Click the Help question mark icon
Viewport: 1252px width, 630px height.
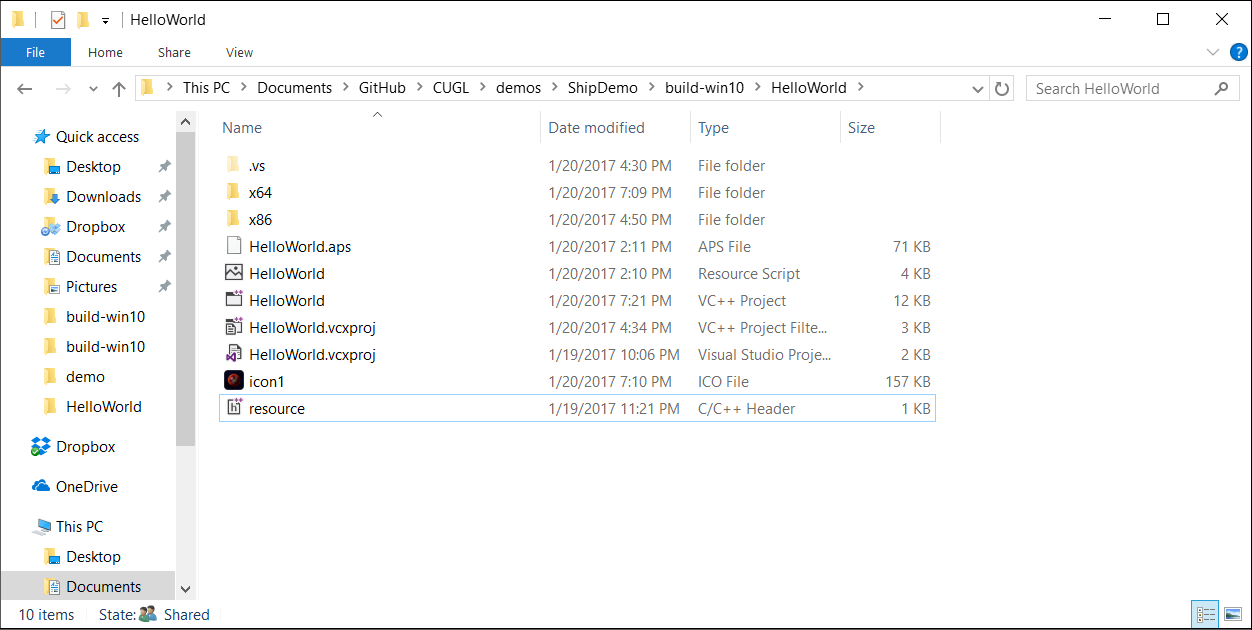point(1238,52)
